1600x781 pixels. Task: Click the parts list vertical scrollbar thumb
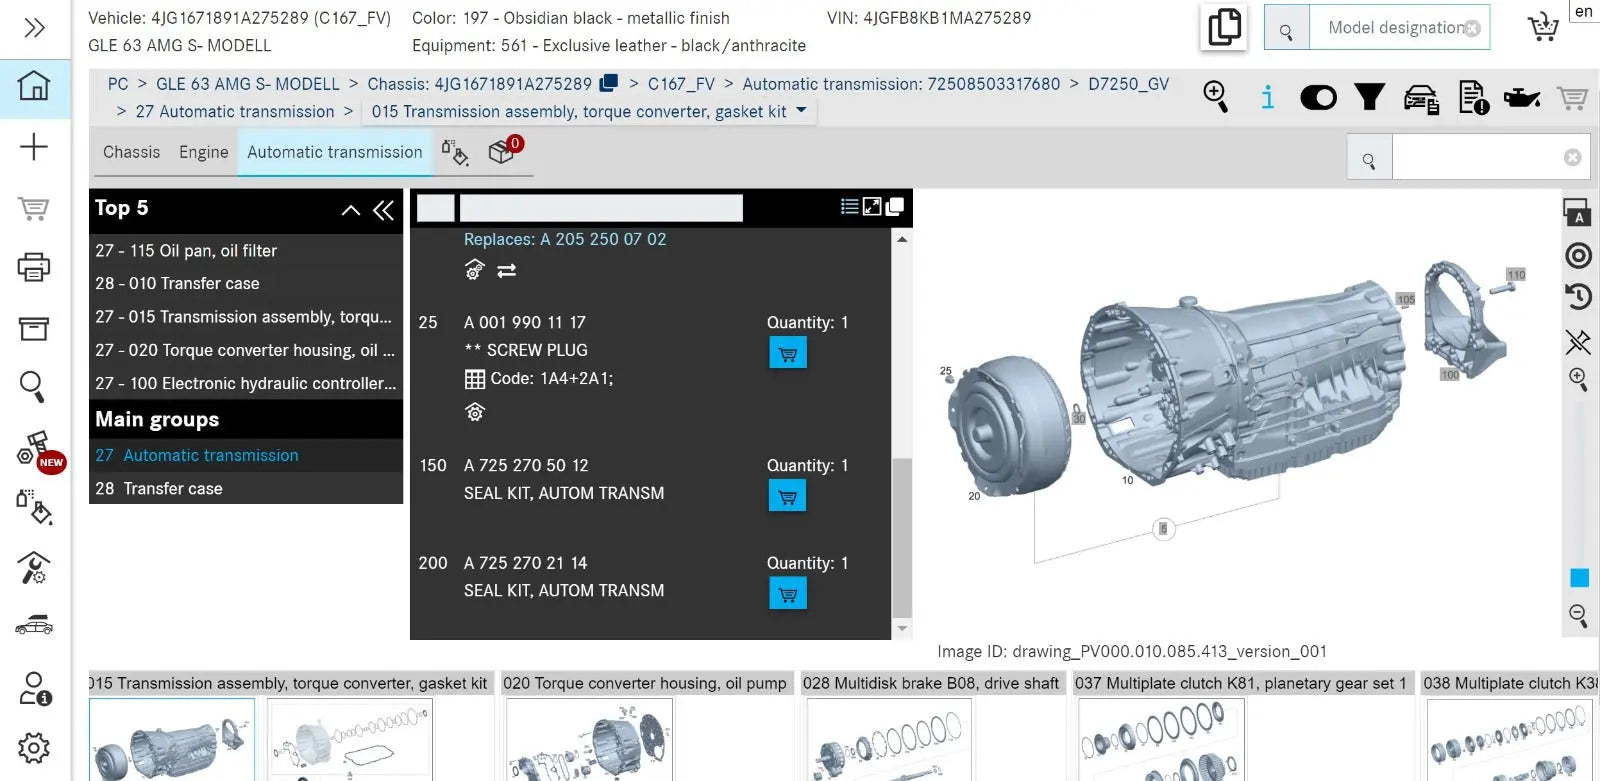point(902,538)
